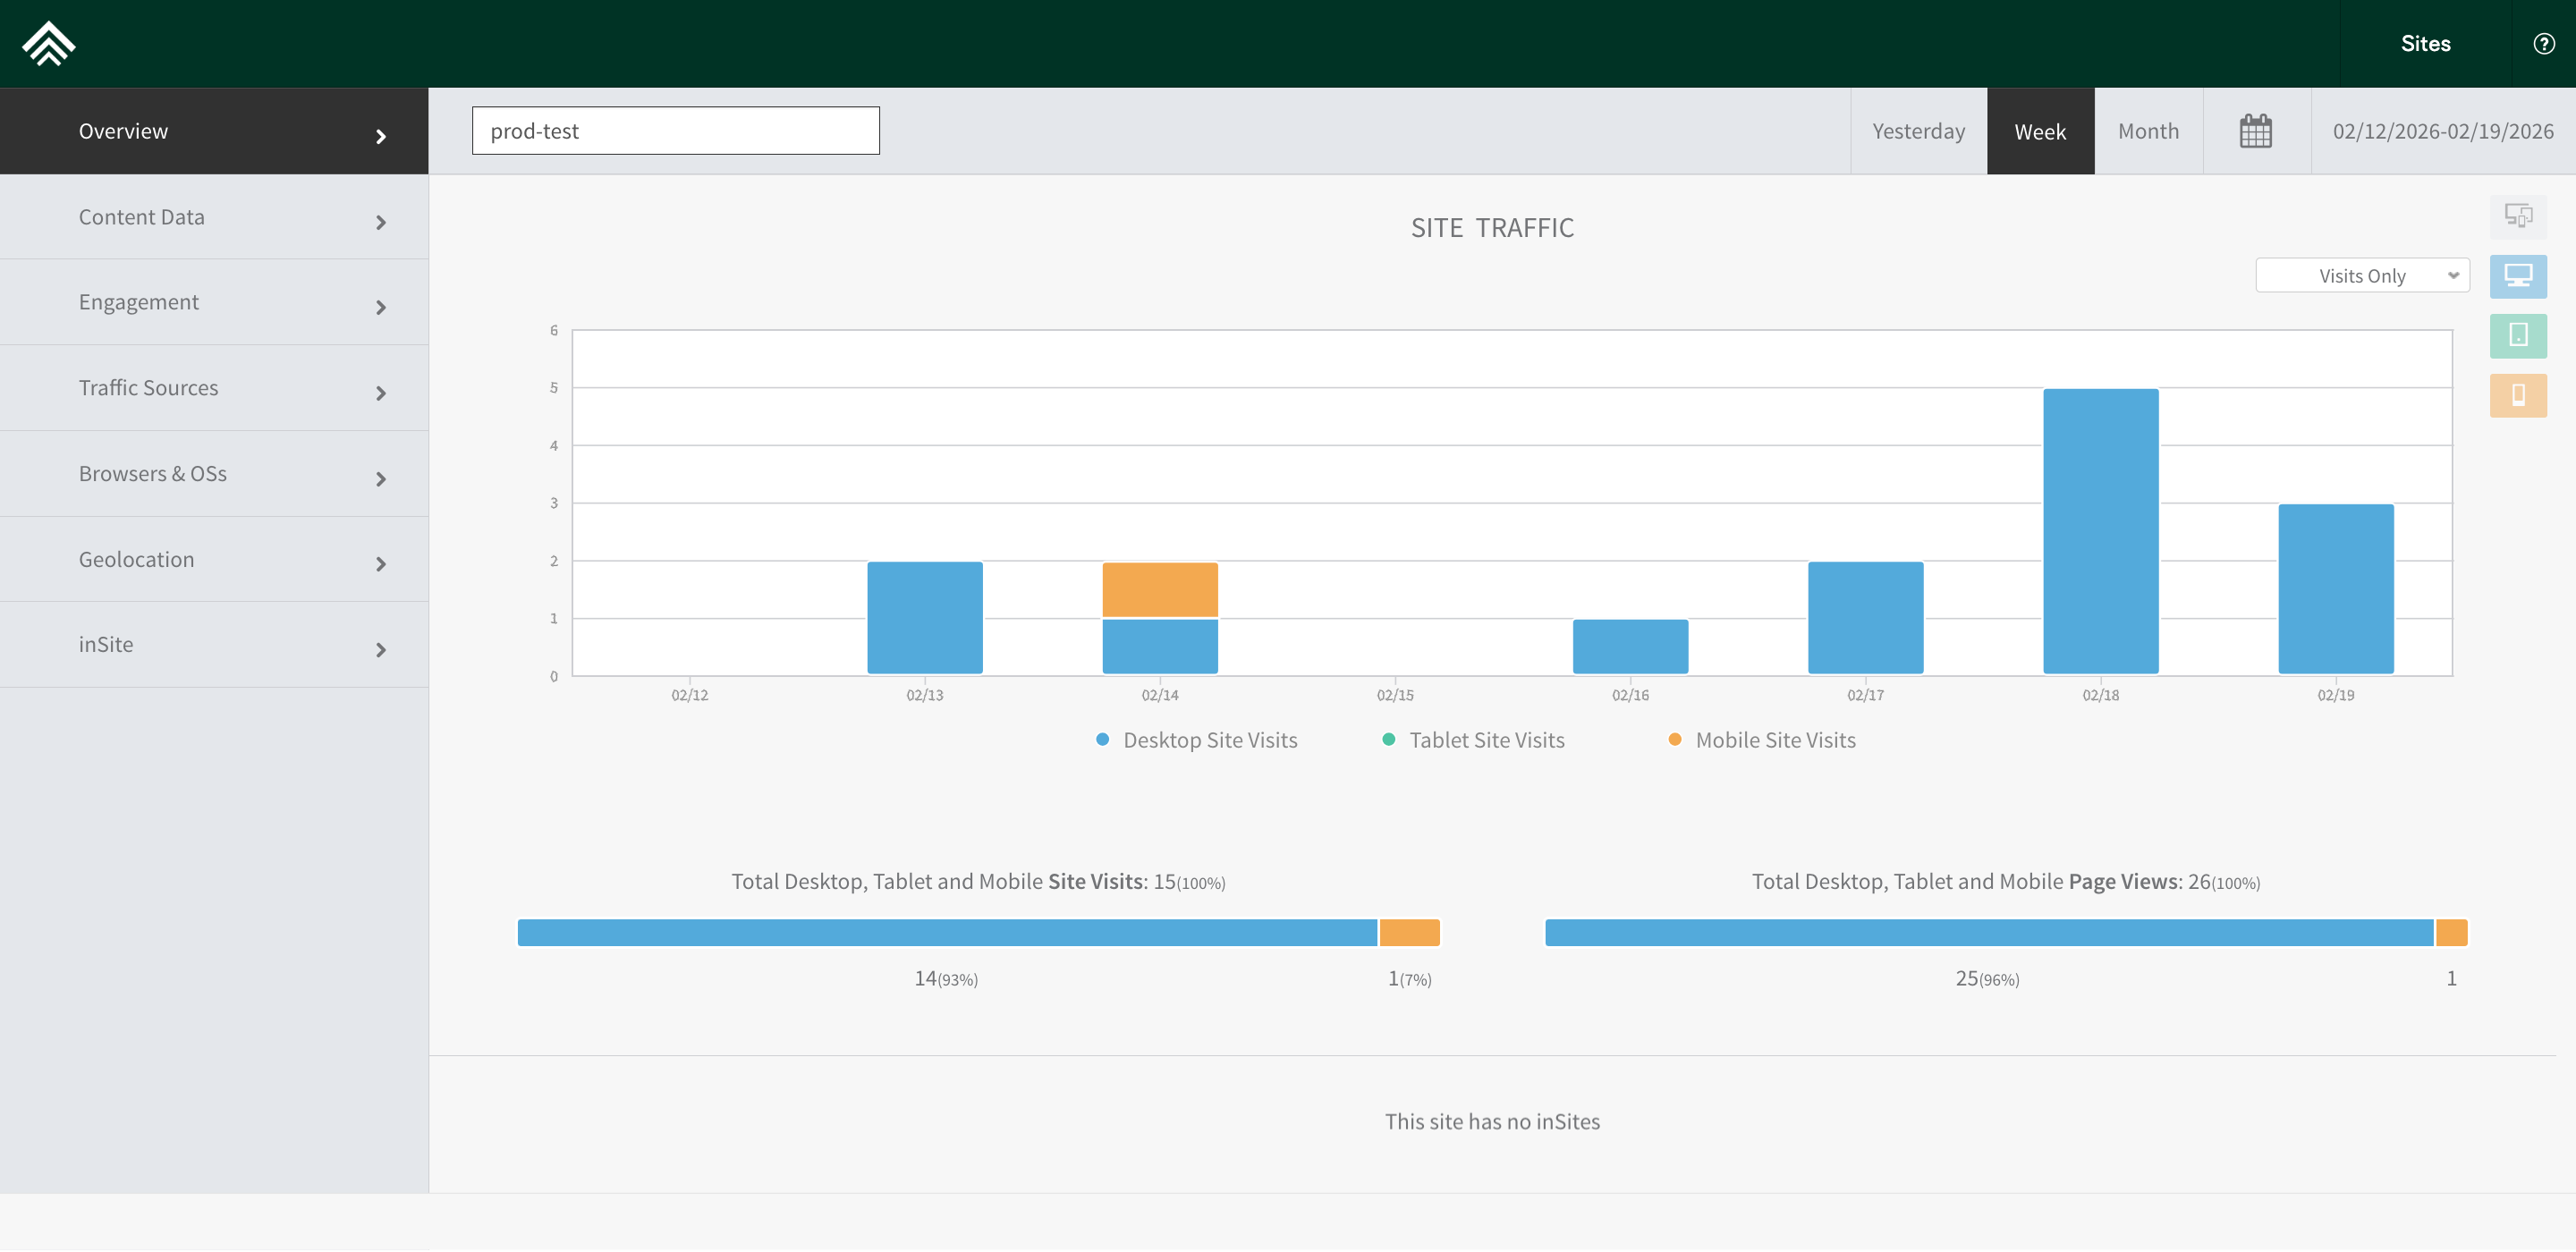Toggle the mobile device filter icon
The height and width of the screenshot is (1252, 2576).
pos(2517,396)
